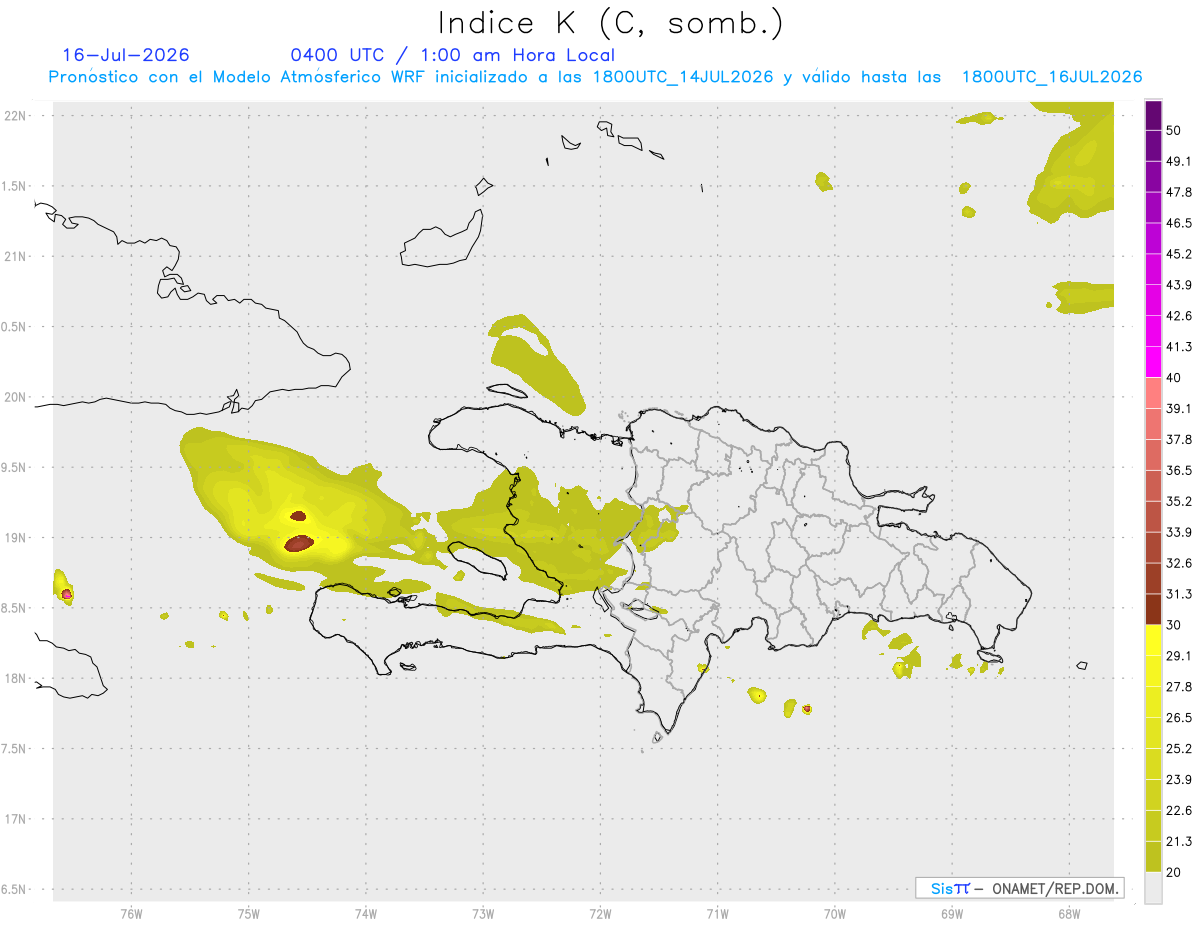Screen dimensions: 1200x927
Task: Click the "19N" latitude label
Action: pyautogui.click(x=16, y=538)
